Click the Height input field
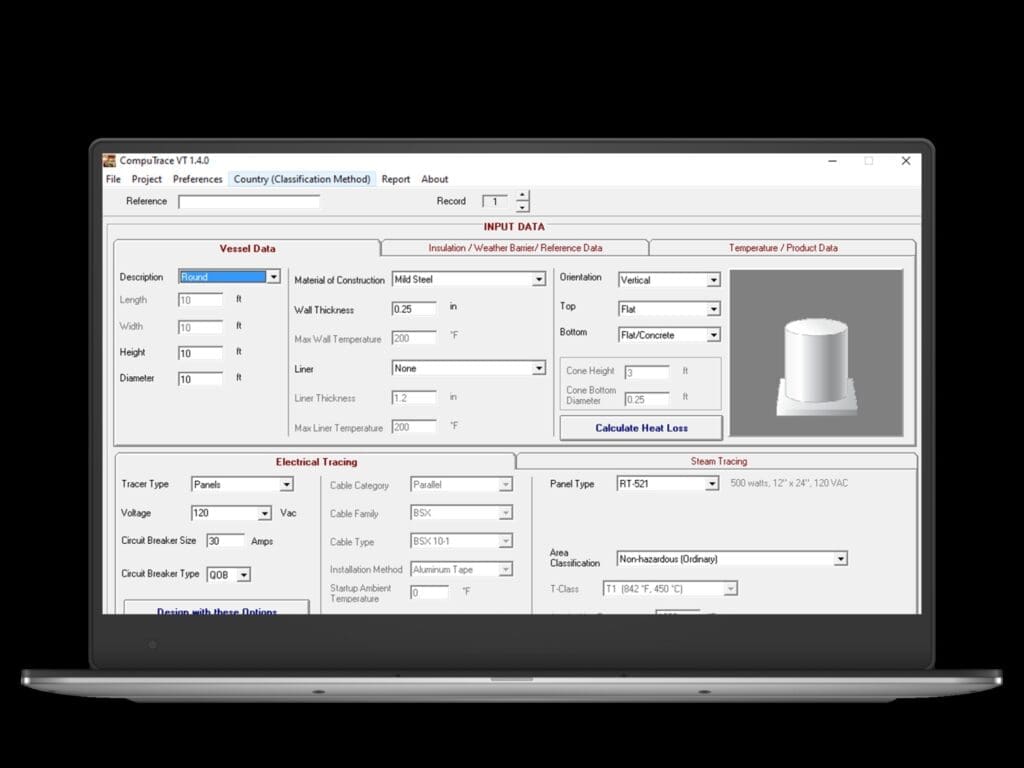Viewport: 1024px width, 768px height. click(x=200, y=353)
